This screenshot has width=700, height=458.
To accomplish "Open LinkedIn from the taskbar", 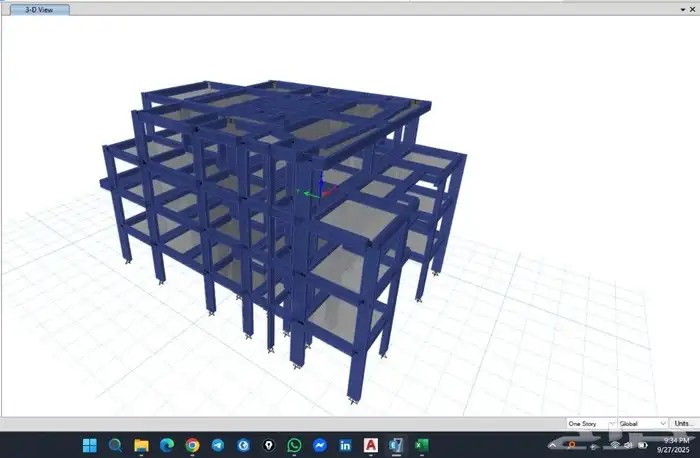I will [x=345, y=445].
